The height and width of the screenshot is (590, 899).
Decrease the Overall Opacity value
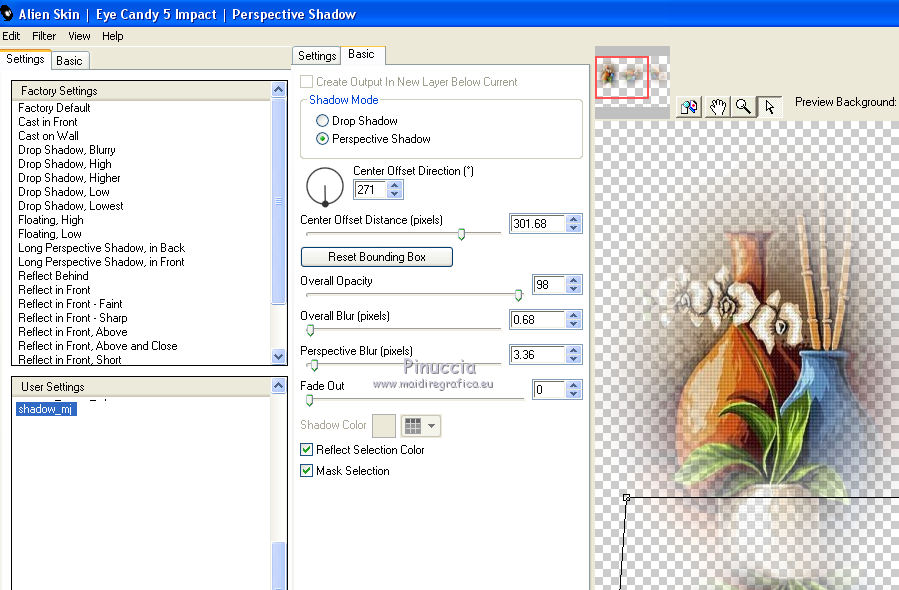[x=573, y=289]
